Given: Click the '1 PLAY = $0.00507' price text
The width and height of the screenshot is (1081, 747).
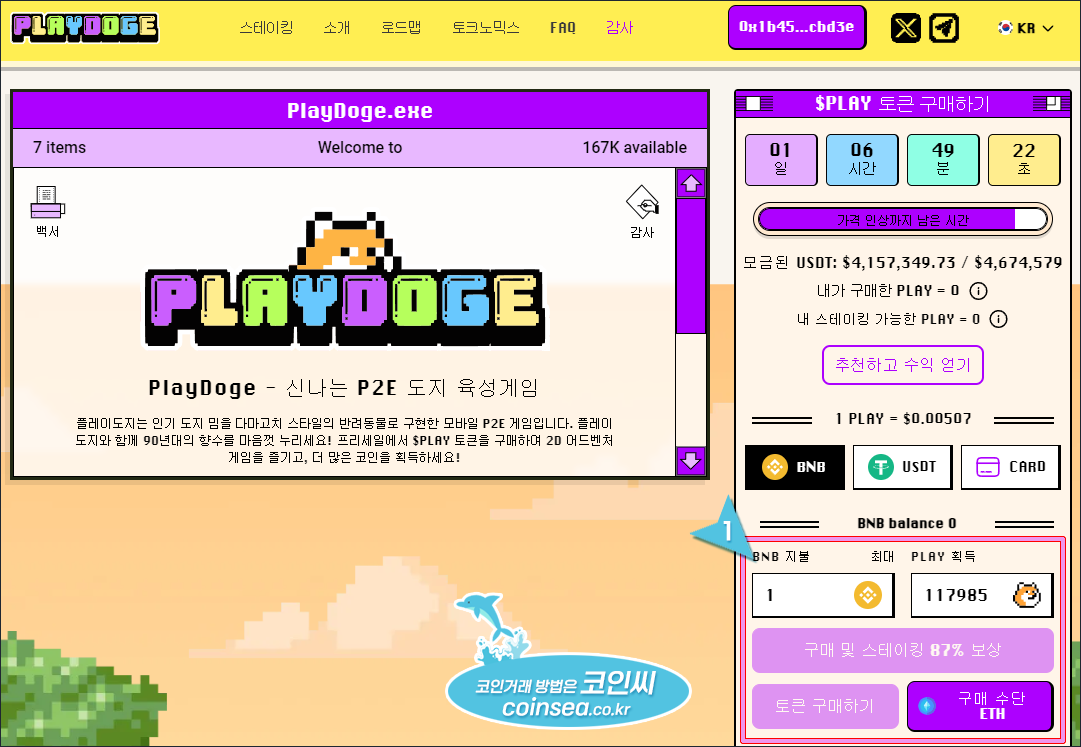Looking at the screenshot, I should (903, 419).
